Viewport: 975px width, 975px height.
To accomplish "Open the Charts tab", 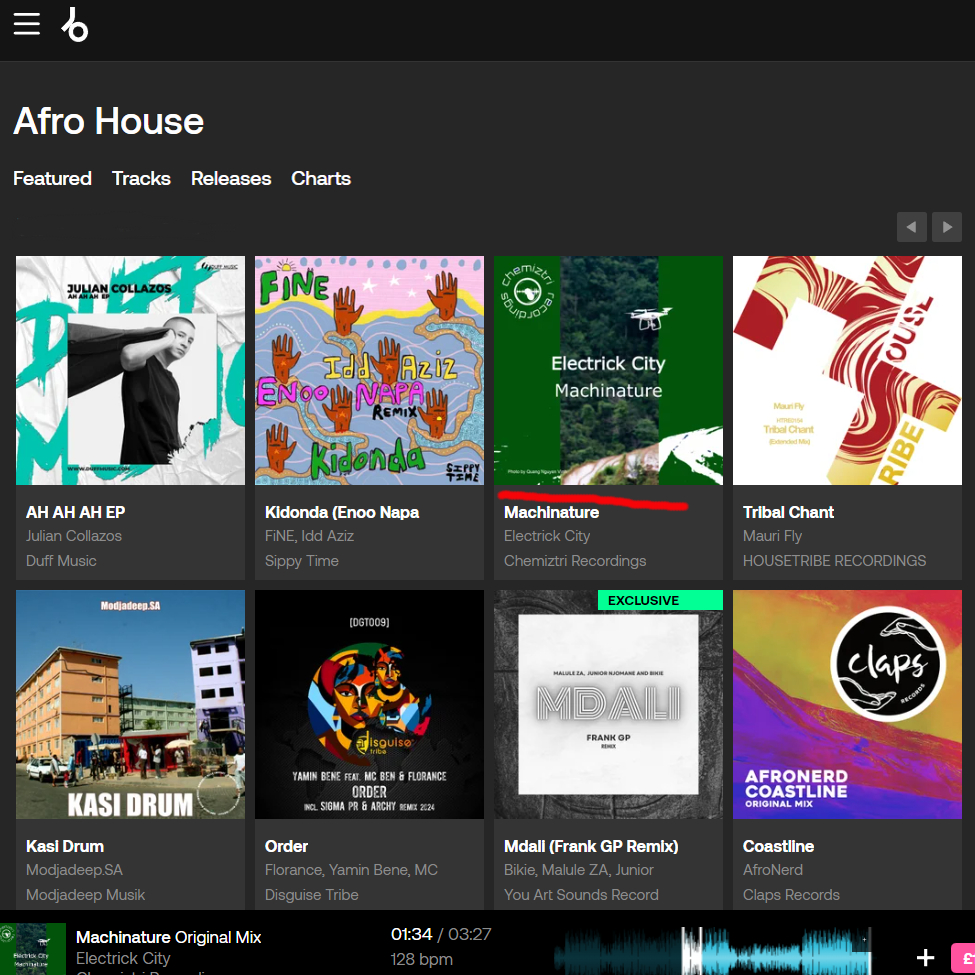I will 321,178.
